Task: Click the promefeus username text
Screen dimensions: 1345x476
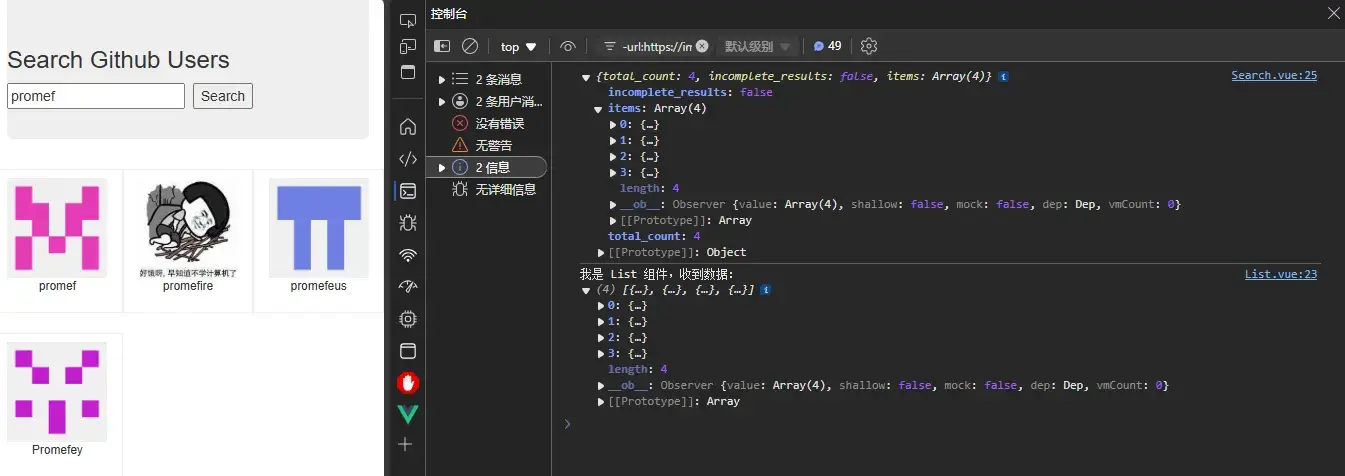Action: click(x=319, y=286)
